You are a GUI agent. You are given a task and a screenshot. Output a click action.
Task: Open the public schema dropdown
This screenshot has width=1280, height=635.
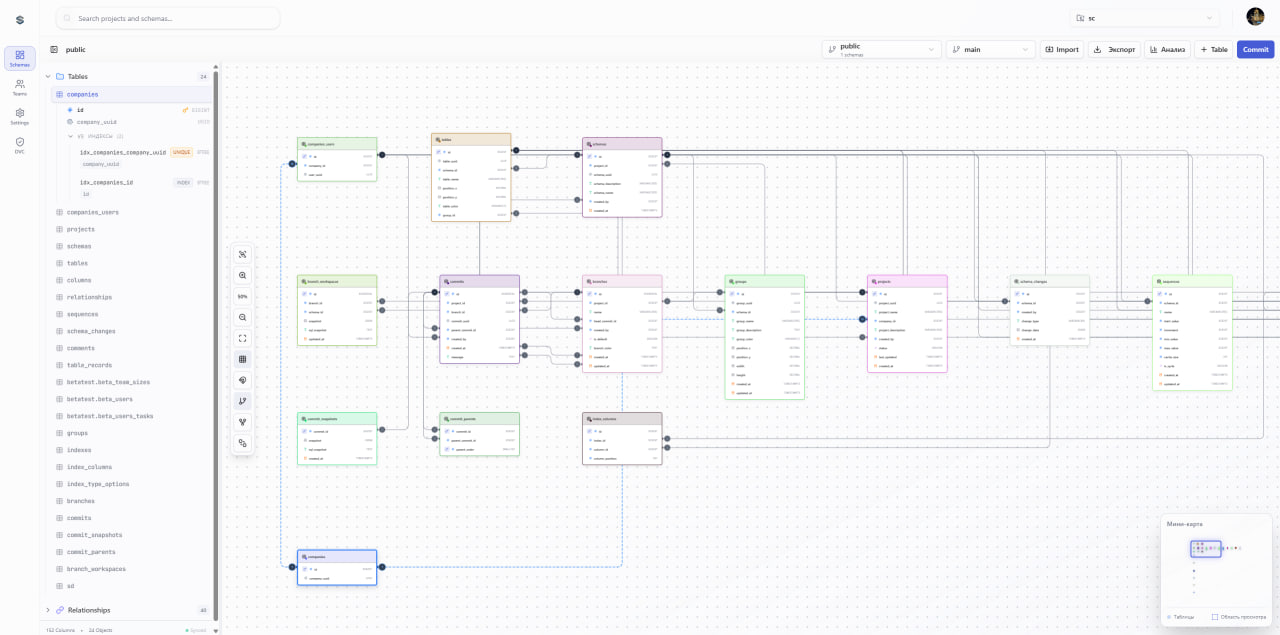click(881, 49)
